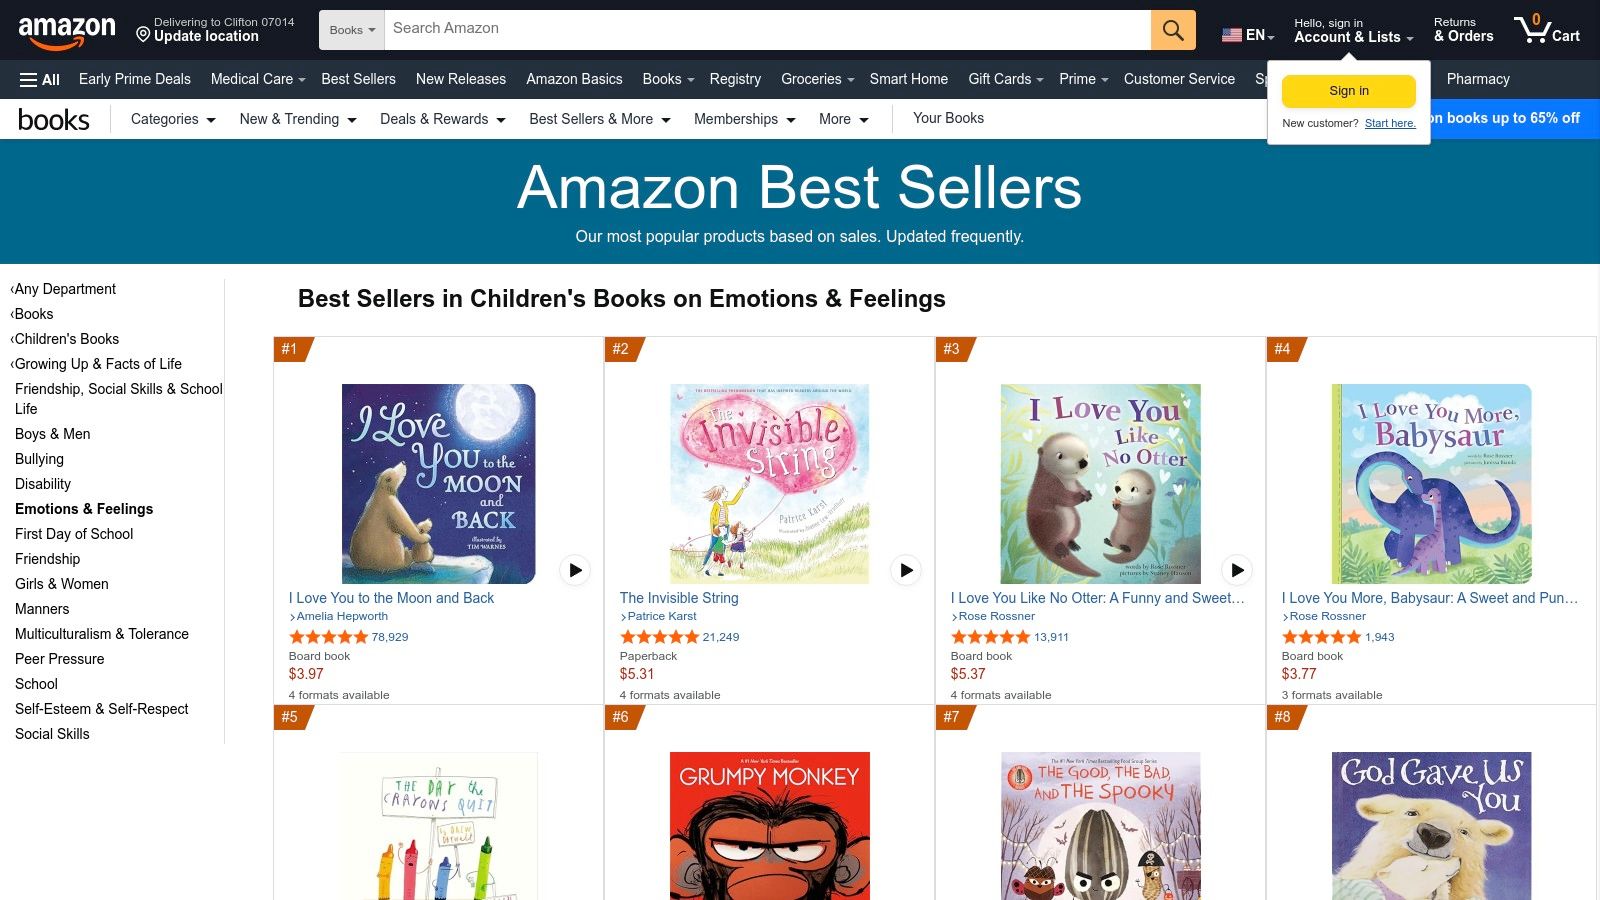Click the Update location pin
This screenshot has height=900, width=1600.
(143, 35)
